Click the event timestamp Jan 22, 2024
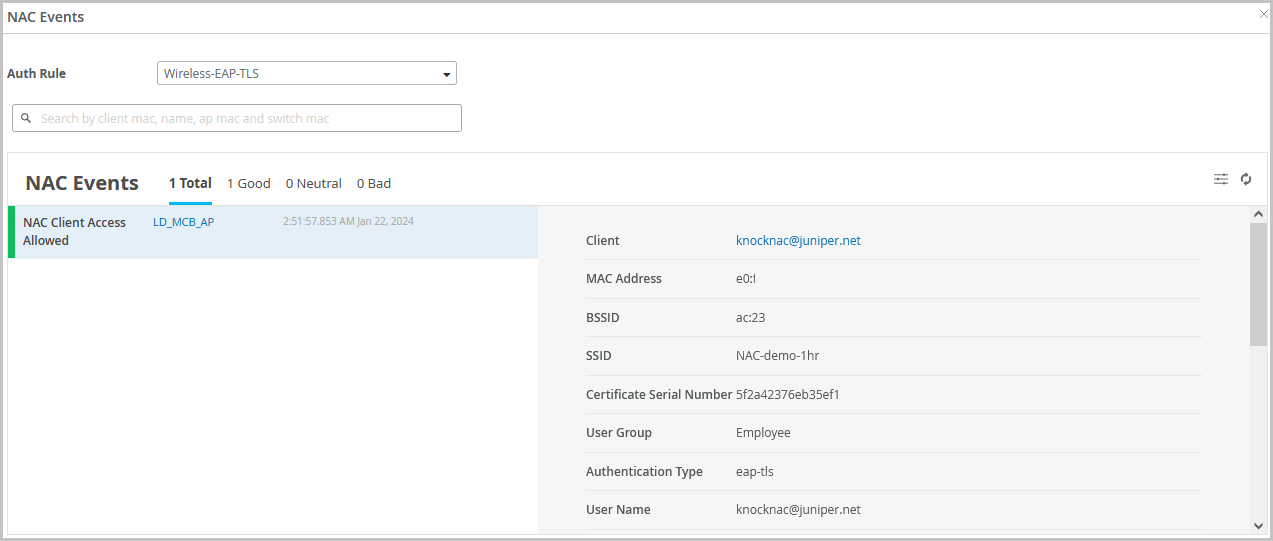 348,221
